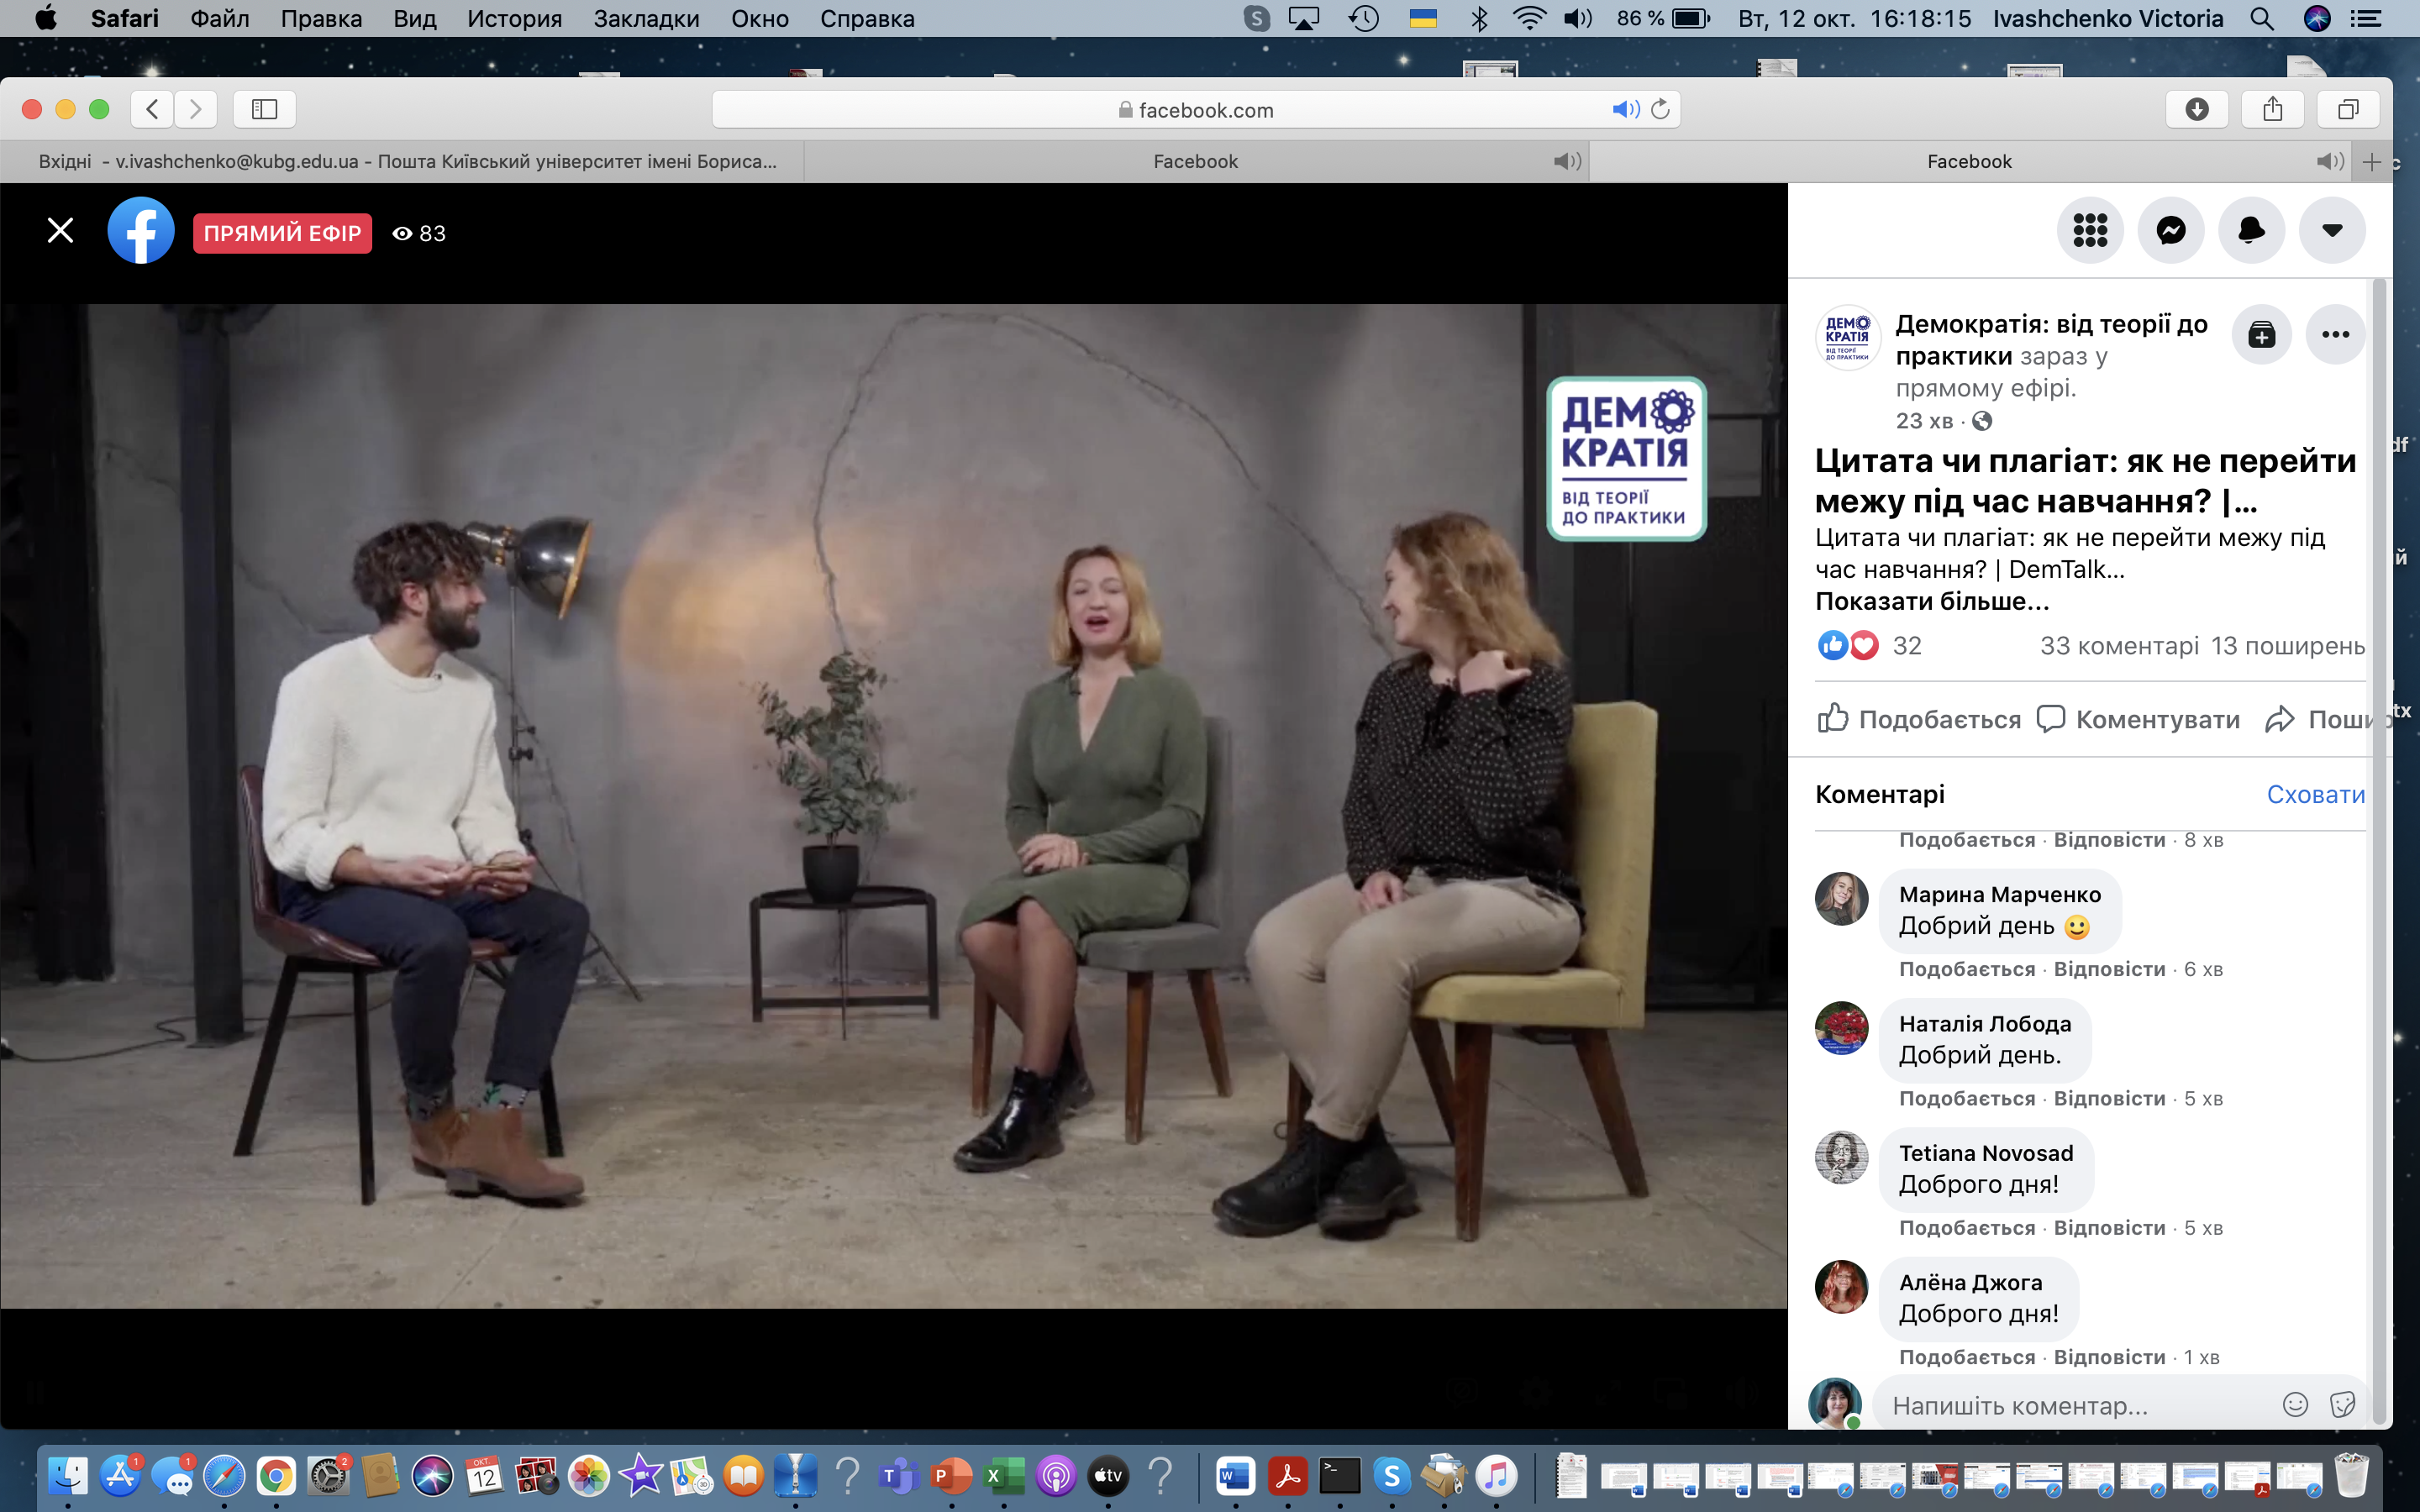Click the emoji icon in comment box
The image size is (2420, 1512).
pos(2295,1405)
